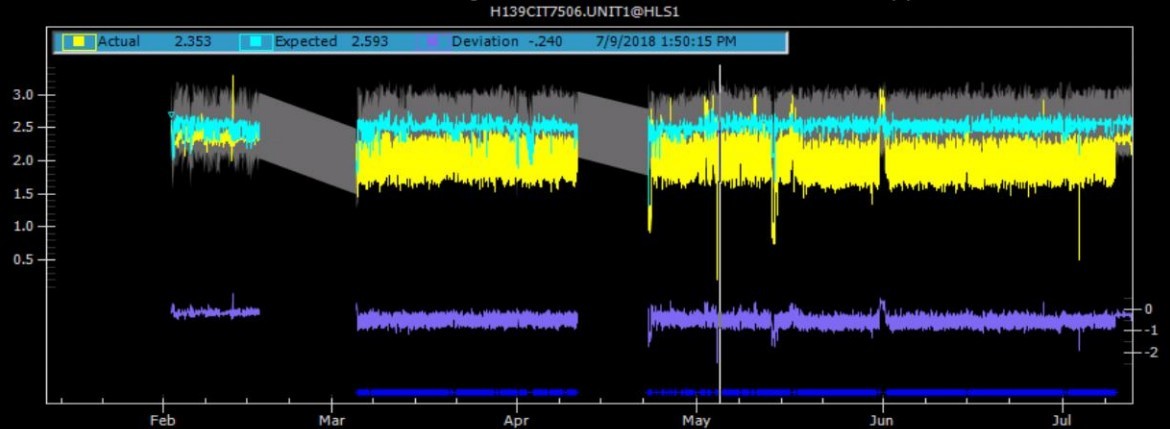The image size is (1170, 429).
Task: Click the Actual value 2.353 readout
Action: click(190, 42)
